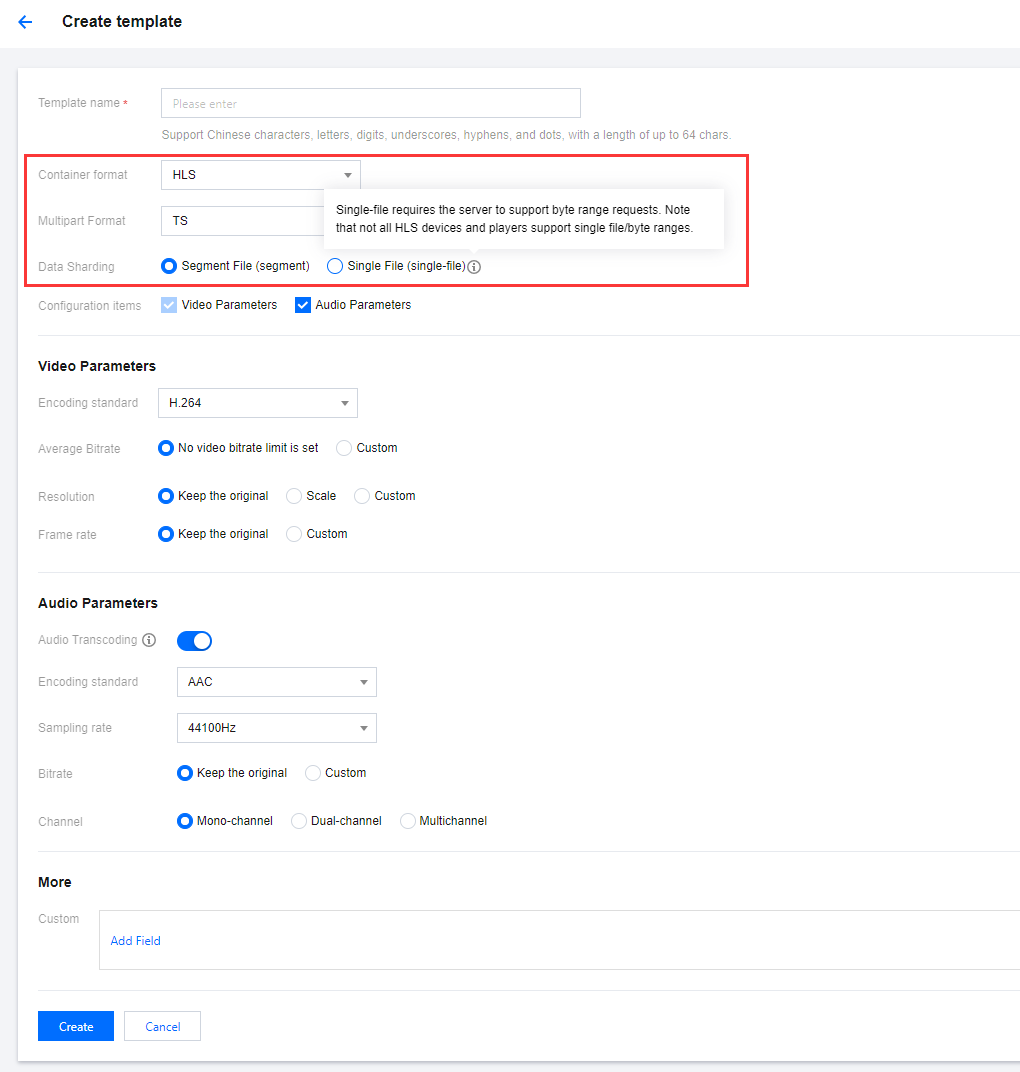Open the Sampling rate 44100Hz dropdown
The width and height of the screenshot is (1020, 1072).
click(276, 728)
